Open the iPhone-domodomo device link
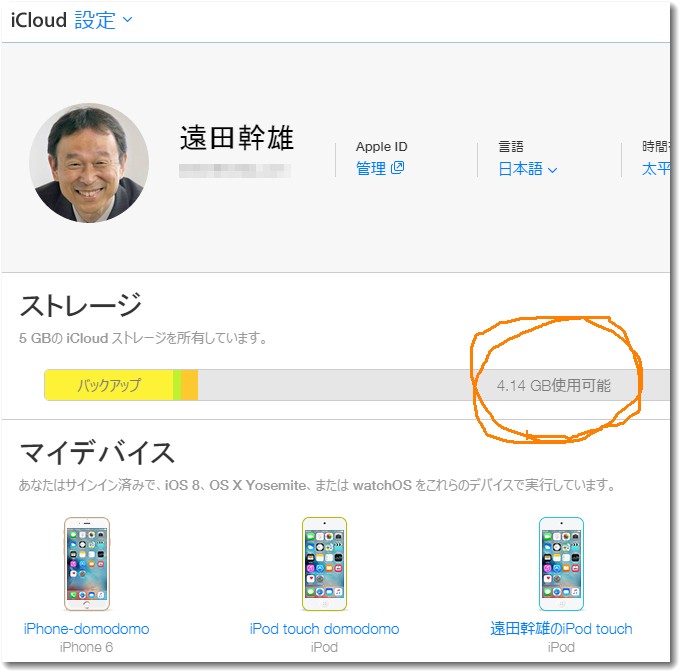This screenshot has width=679, height=671. point(87,629)
